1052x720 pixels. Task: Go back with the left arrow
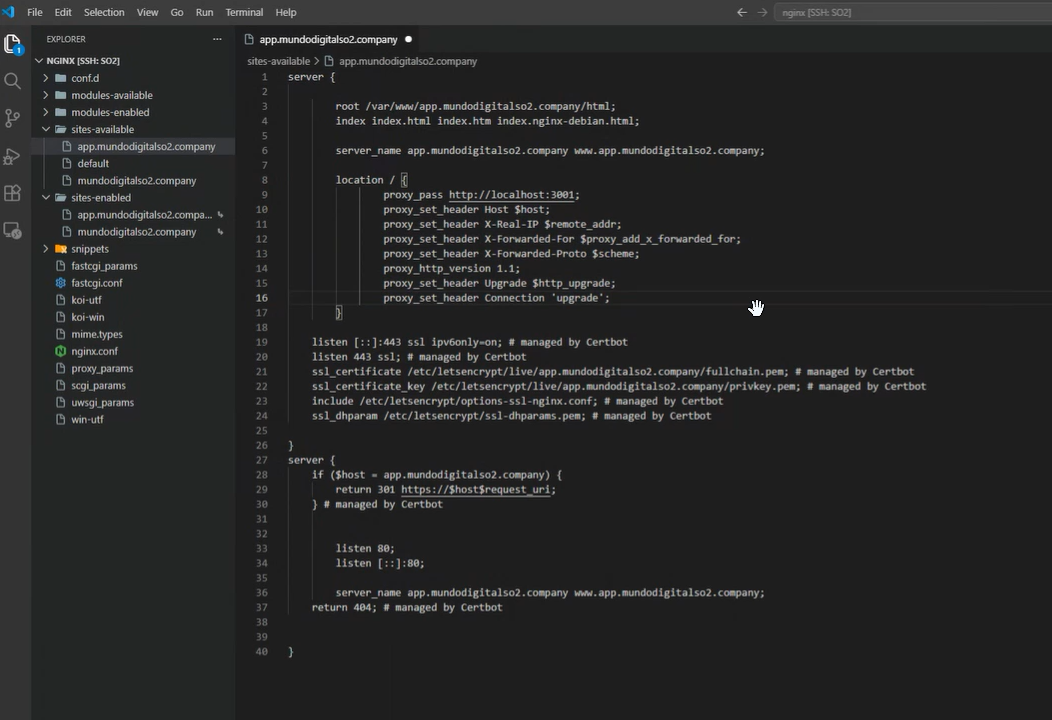click(741, 12)
